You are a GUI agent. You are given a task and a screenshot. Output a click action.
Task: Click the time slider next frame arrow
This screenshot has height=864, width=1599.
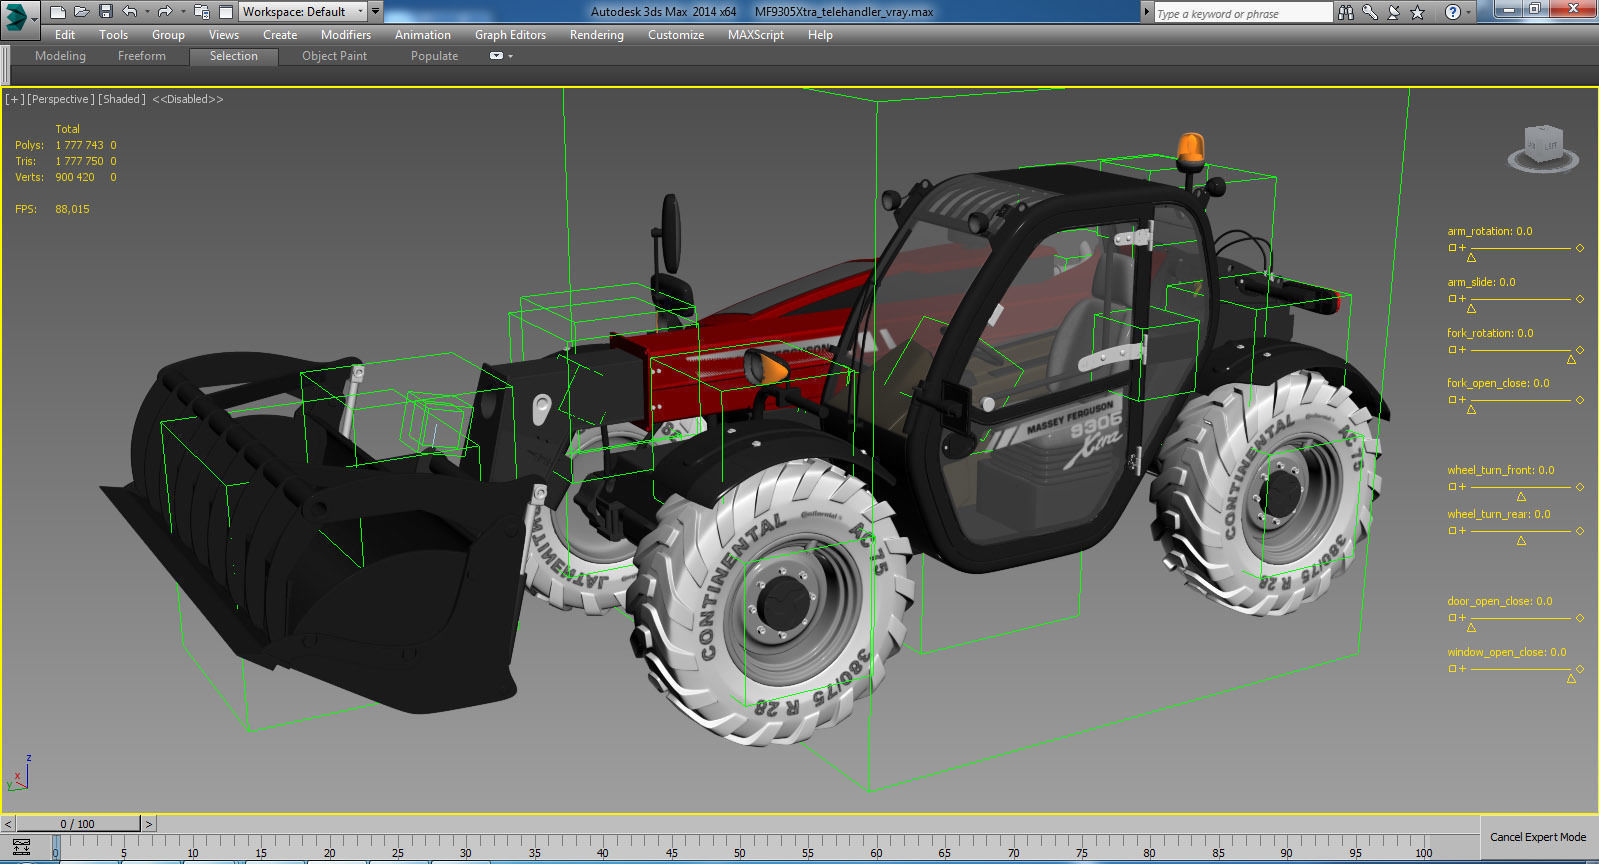click(149, 824)
